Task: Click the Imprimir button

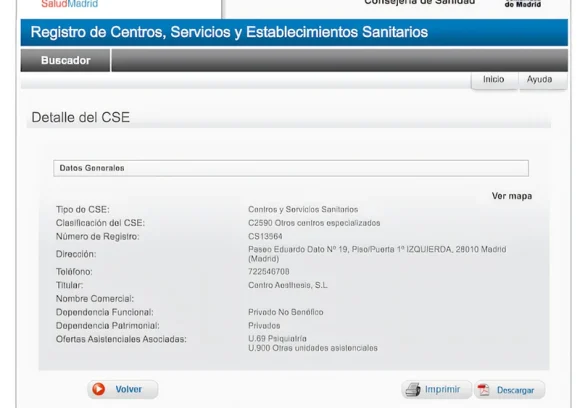Action: coord(436,390)
